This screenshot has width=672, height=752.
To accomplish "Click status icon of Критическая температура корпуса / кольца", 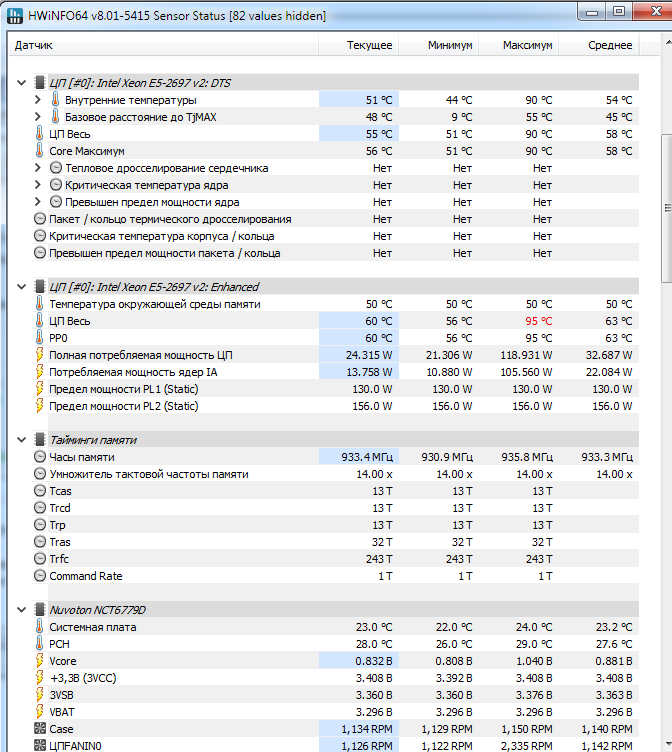I will click(40, 236).
